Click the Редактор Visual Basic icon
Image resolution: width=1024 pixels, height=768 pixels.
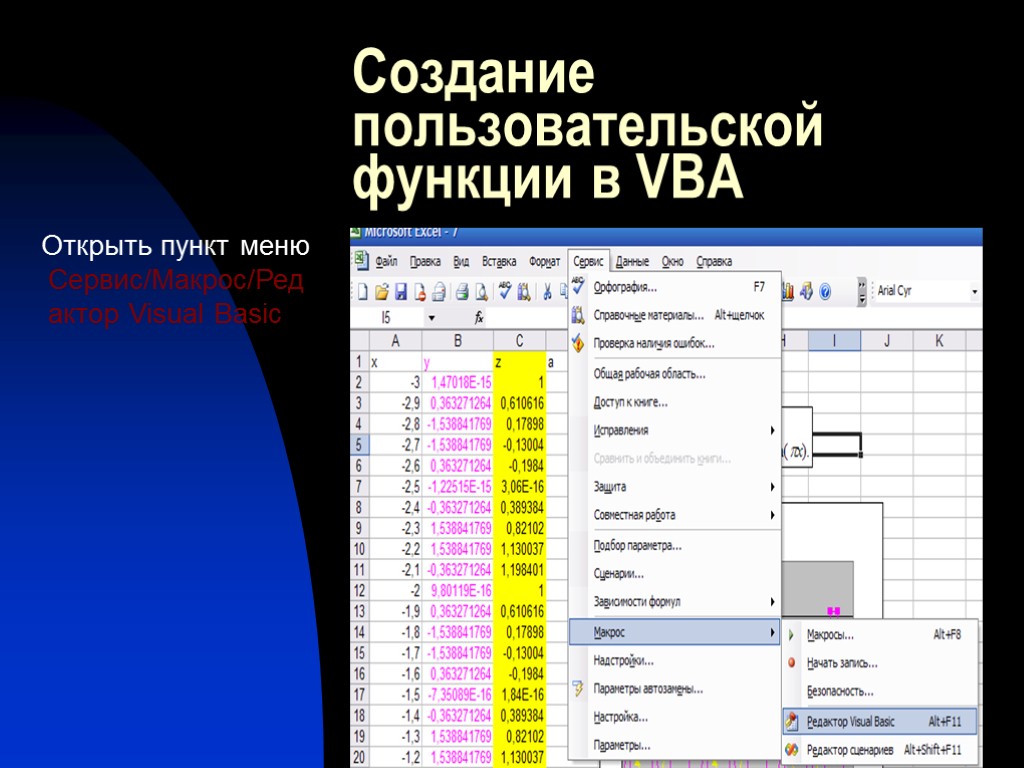point(792,721)
